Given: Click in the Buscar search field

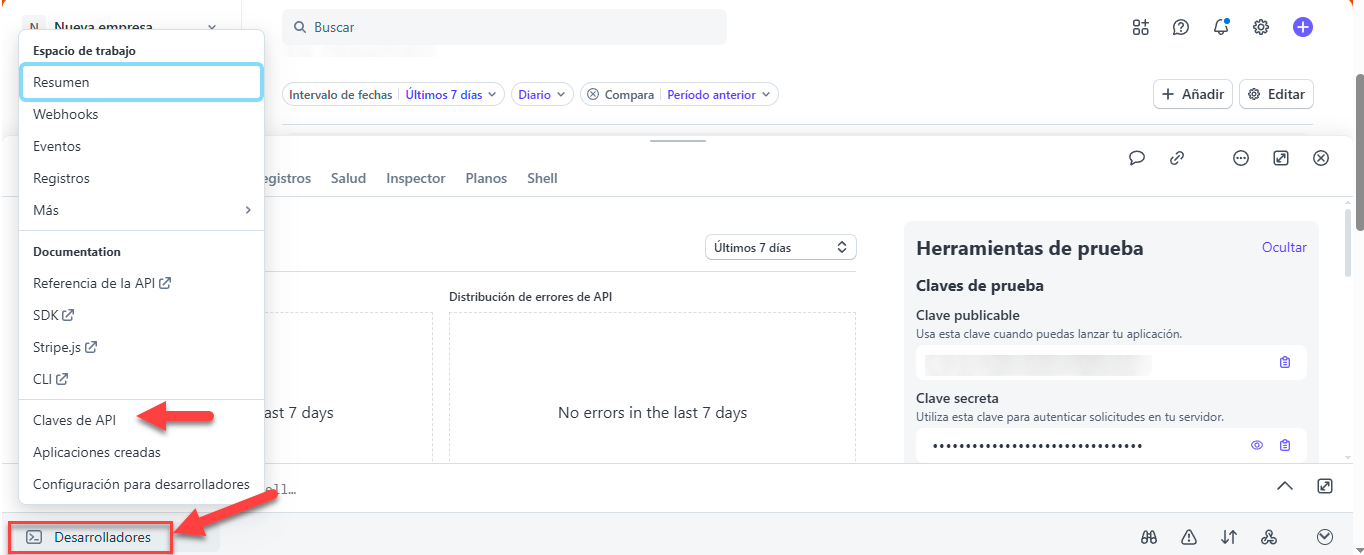Looking at the screenshot, I should coord(504,27).
